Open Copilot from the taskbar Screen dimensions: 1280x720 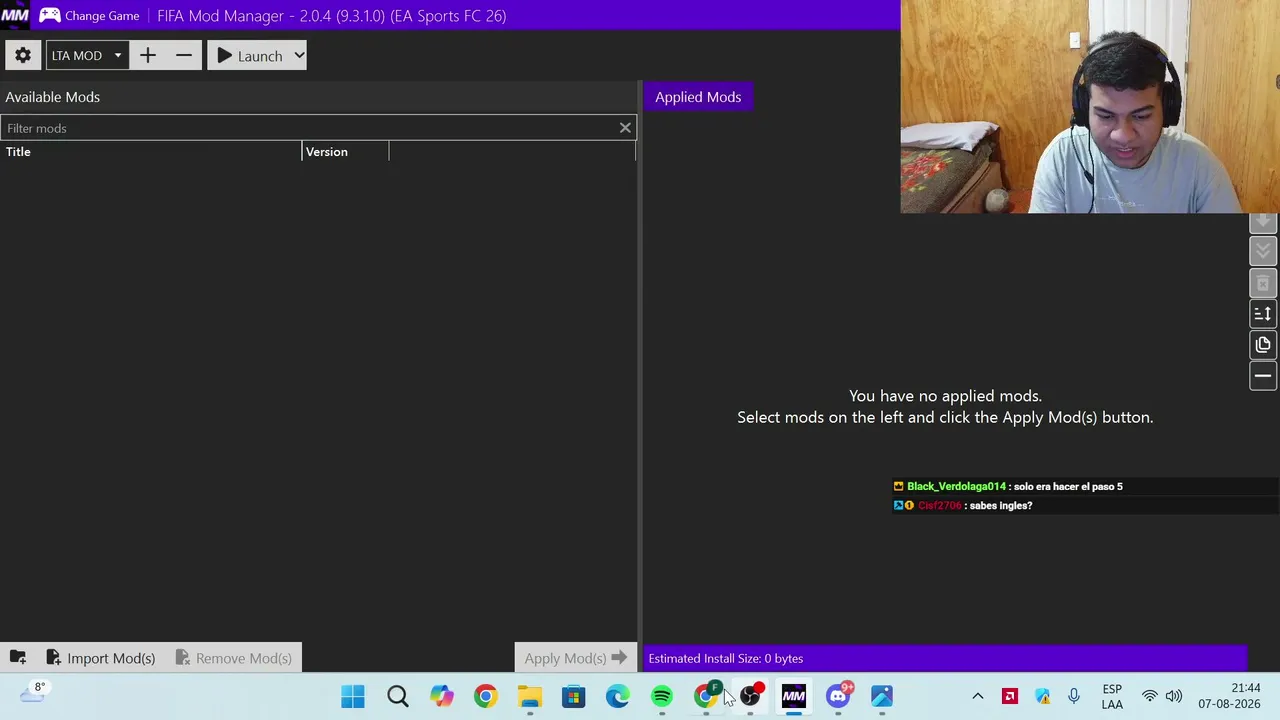click(x=441, y=696)
